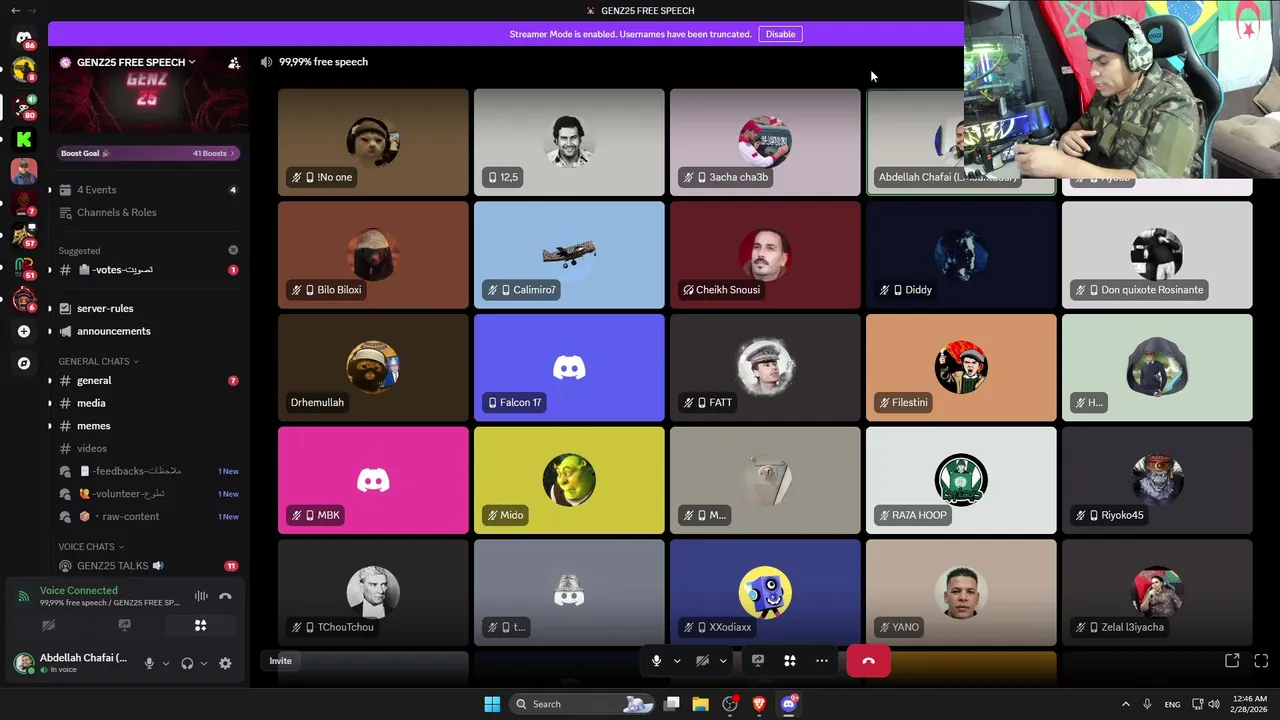Open File Explorer from taskbar

(x=700, y=704)
